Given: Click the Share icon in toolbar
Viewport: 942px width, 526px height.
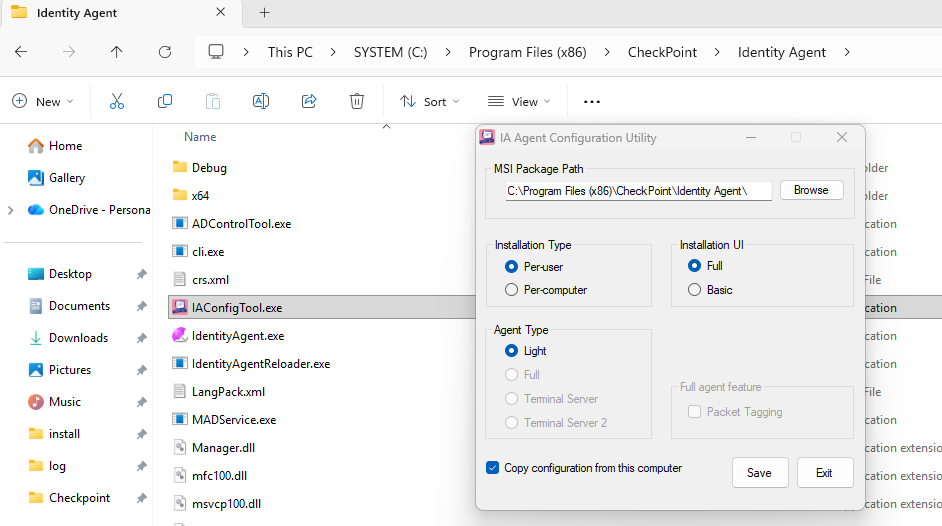Looking at the screenshot, I should pyautogui.click(x=309, y=101).
